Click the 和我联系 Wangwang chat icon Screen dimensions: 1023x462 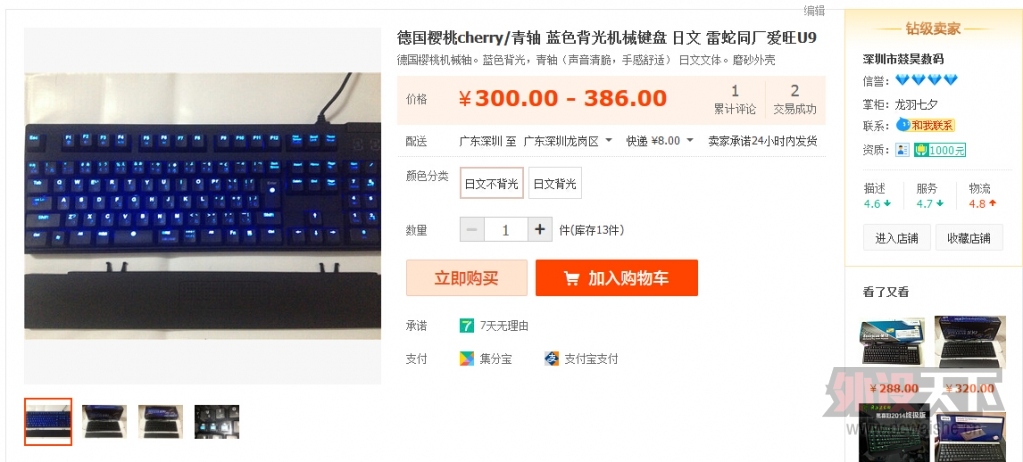pos(924,125)
